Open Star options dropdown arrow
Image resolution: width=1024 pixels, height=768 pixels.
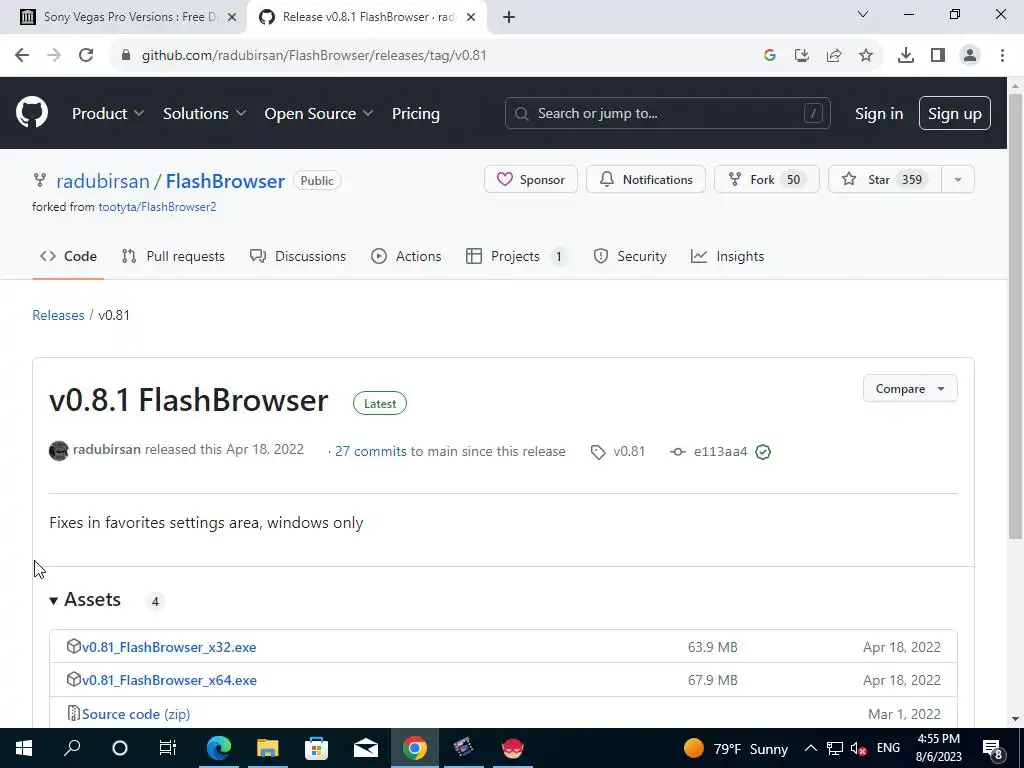(x=958, y=180)
